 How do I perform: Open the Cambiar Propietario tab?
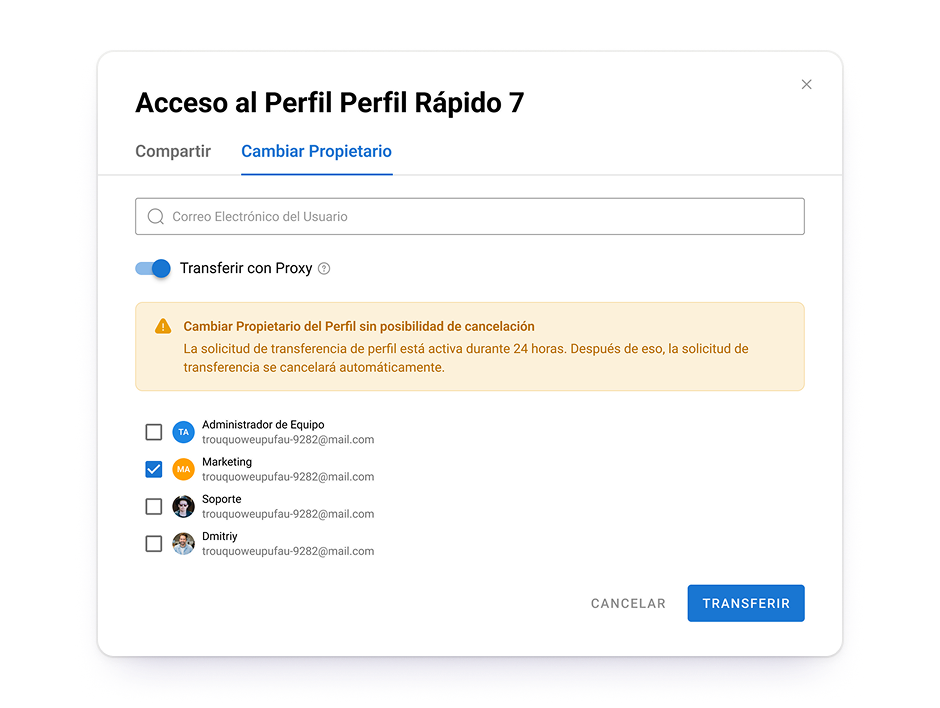point(316,152)
